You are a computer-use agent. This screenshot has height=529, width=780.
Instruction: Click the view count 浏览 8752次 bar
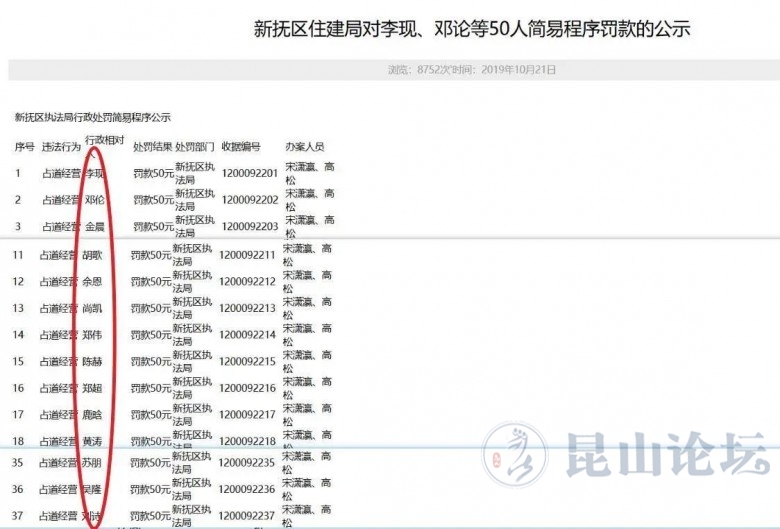pyautogui.click(x=416, y=70)
